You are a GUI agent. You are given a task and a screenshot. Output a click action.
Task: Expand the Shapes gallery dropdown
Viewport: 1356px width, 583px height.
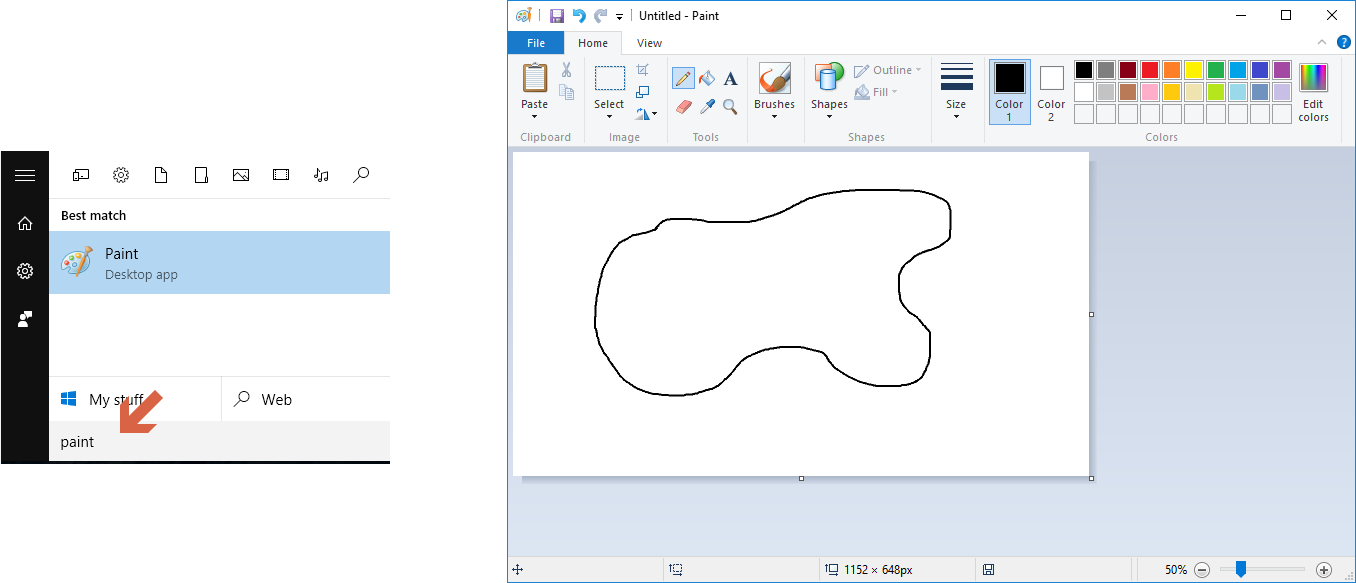[829, 91]
